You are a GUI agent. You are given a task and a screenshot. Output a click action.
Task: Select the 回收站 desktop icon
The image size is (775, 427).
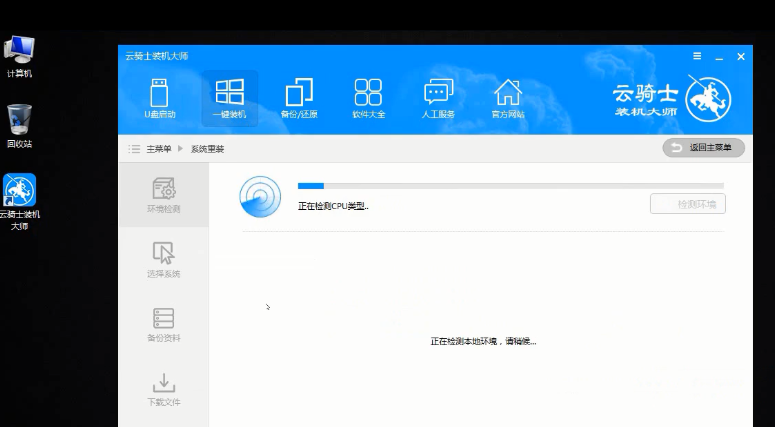tap(19, 126)
